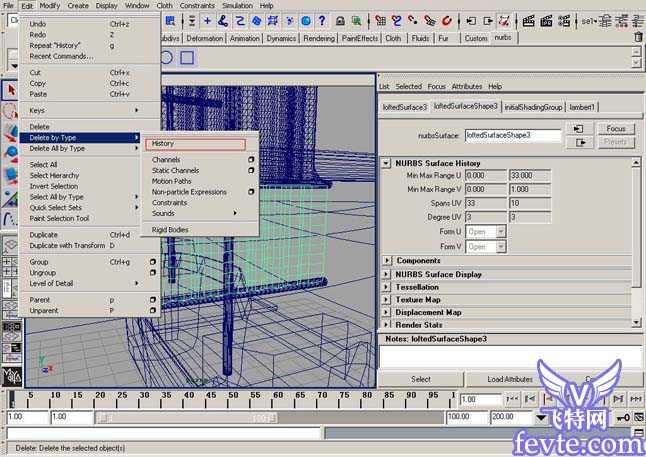Click the Maya logo icon
The width and height of the screenshot is (646, 457).
point(11,376)
